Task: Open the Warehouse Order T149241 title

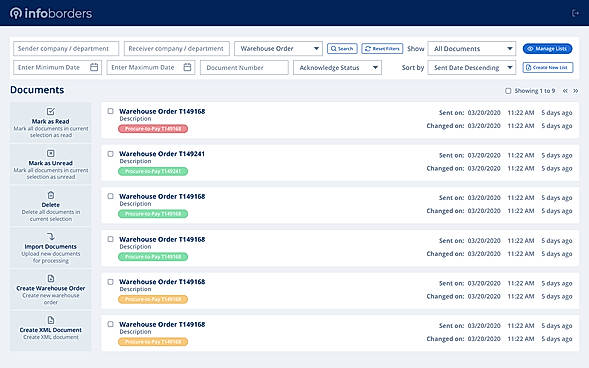Action: point(162,154)
